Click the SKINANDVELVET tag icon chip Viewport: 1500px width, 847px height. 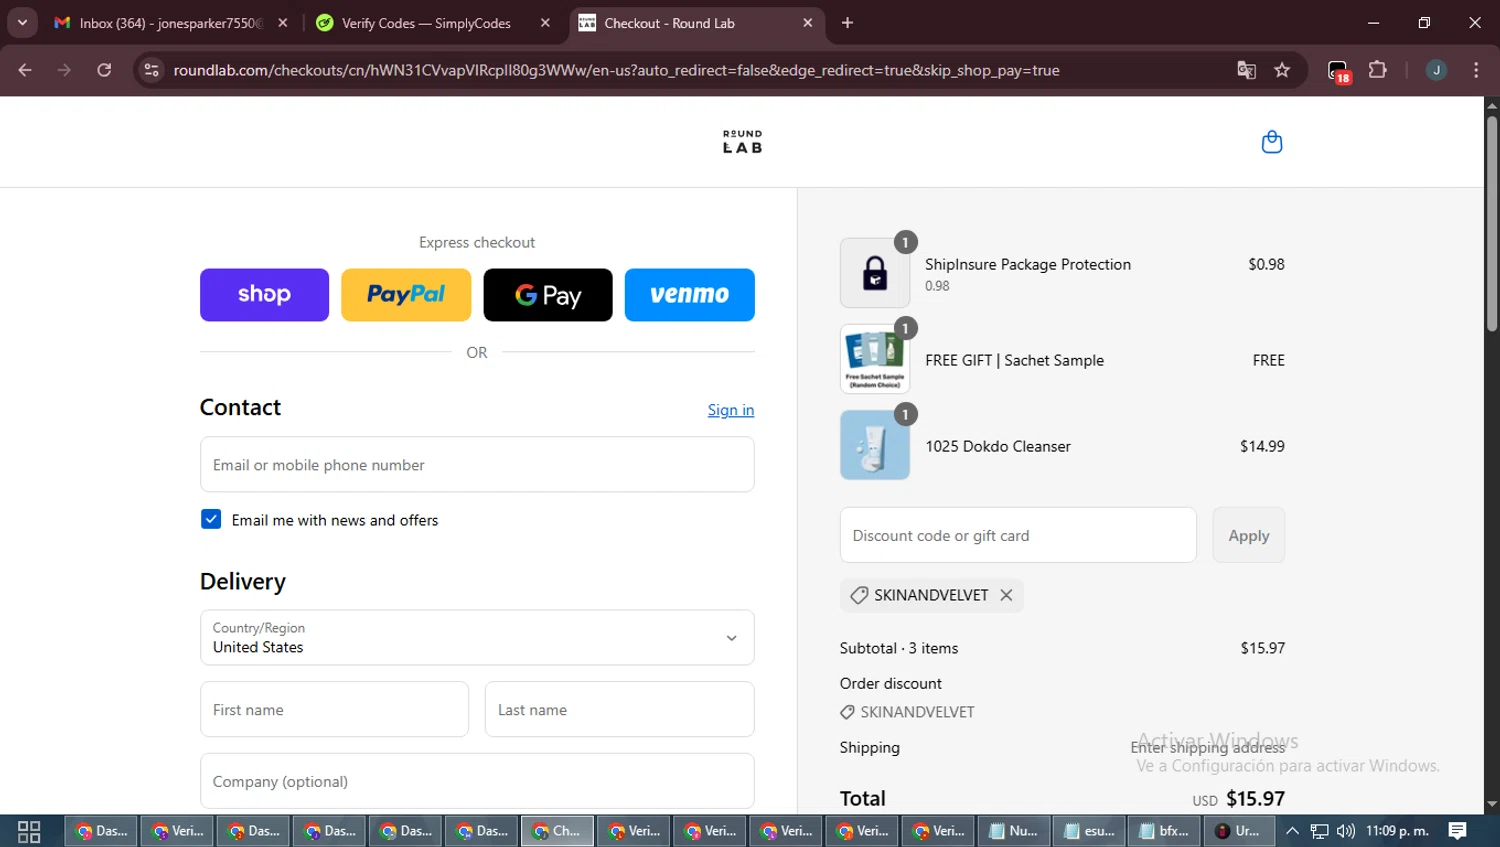859,595
